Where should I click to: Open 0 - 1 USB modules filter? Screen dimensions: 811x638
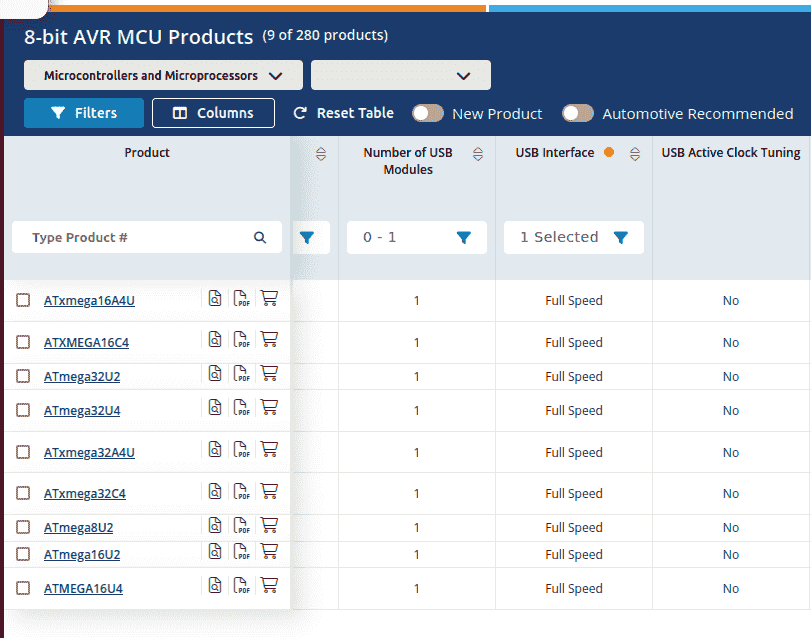(x=417, y=237)
